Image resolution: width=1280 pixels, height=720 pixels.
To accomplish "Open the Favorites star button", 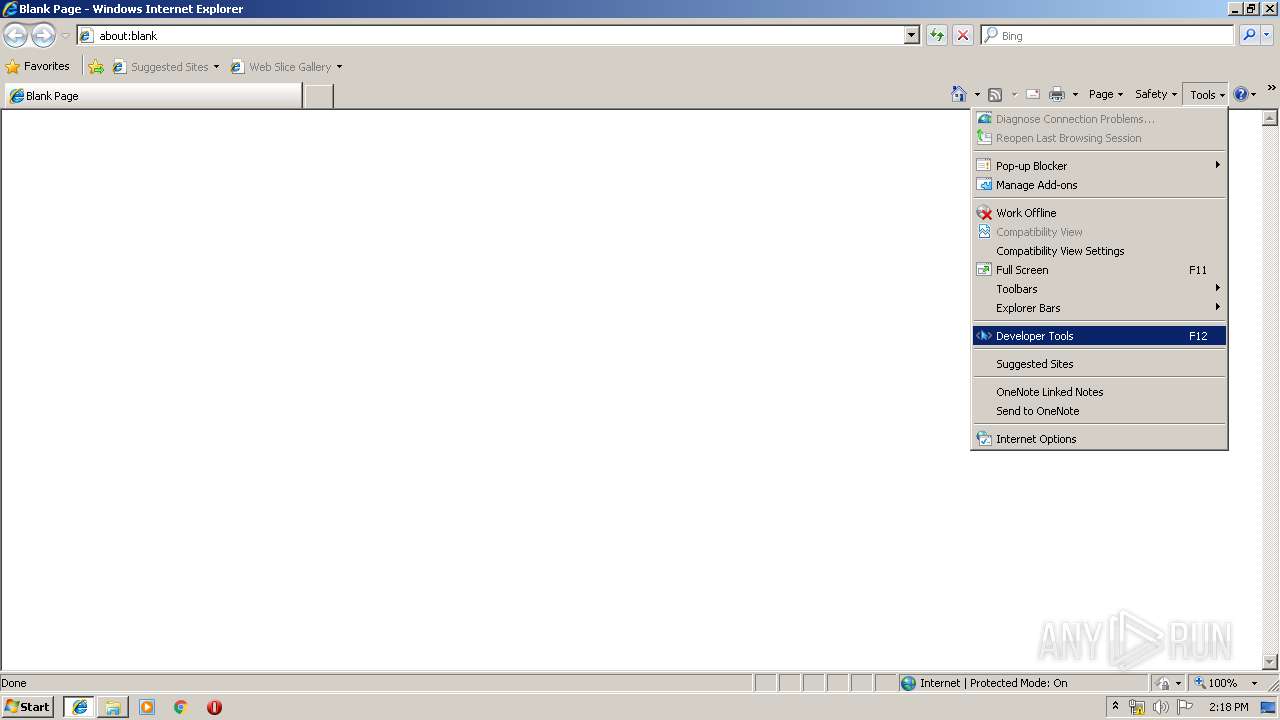I will (38, 67).
